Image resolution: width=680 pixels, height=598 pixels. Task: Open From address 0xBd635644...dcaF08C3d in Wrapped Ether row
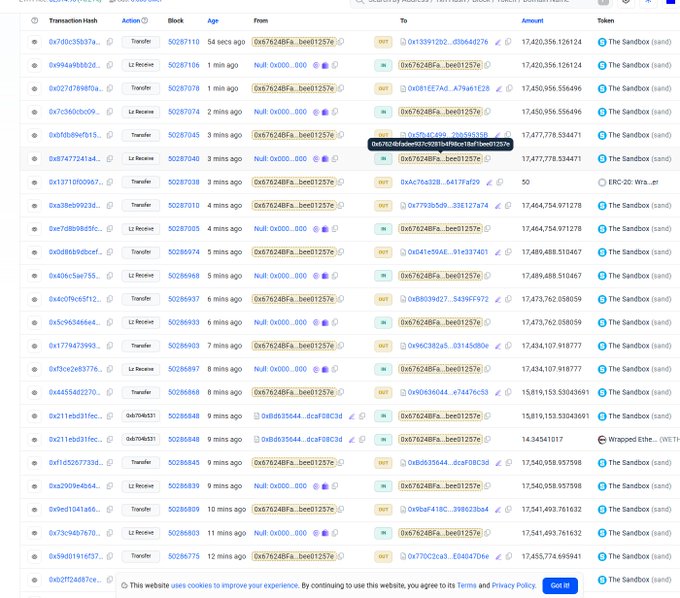301,439
